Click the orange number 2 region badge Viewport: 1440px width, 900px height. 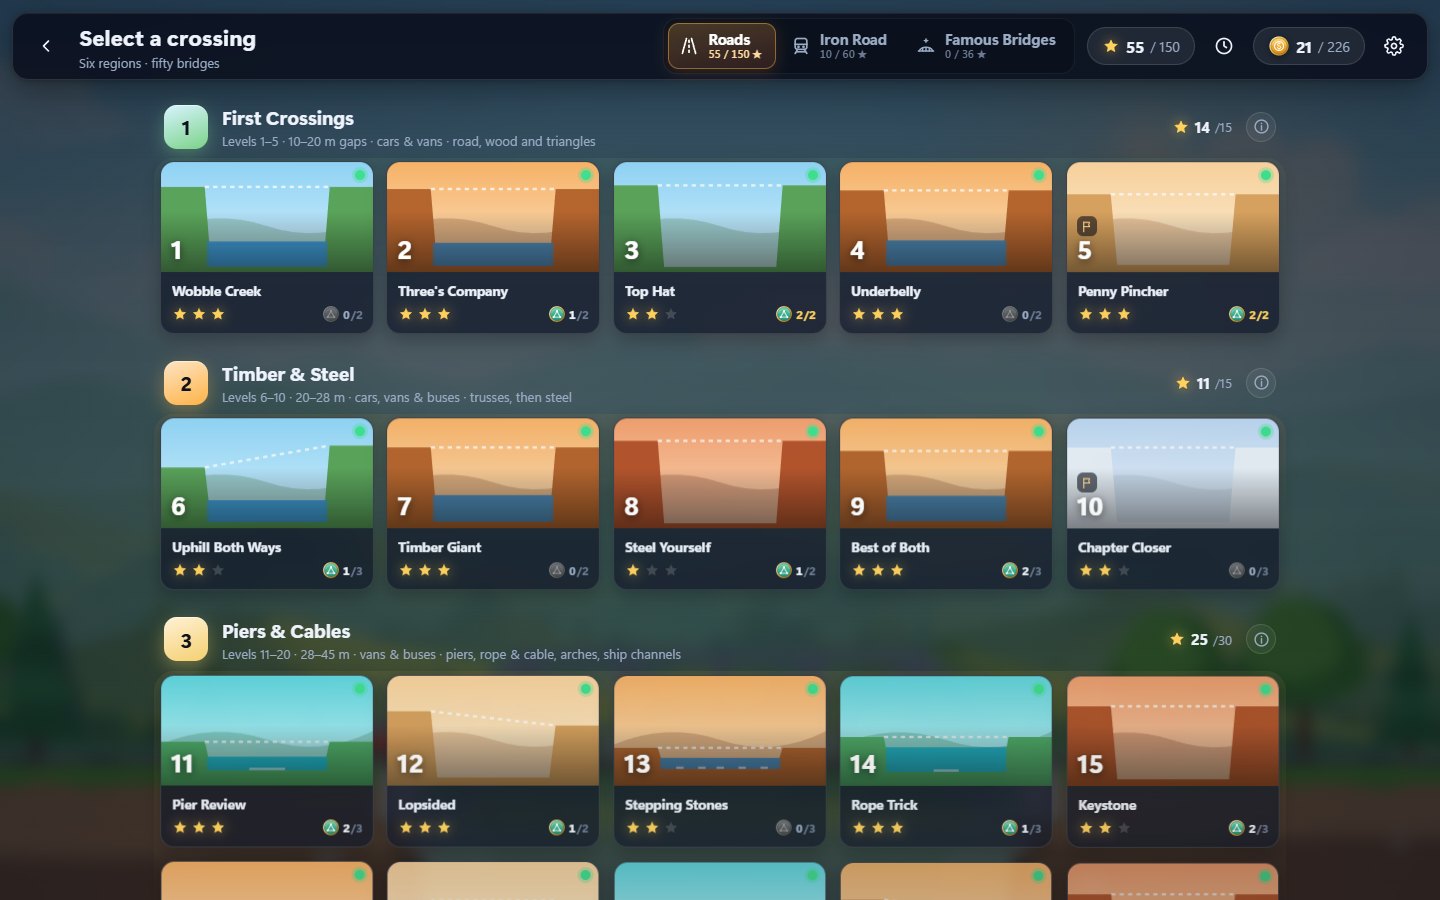coord(186,383)
